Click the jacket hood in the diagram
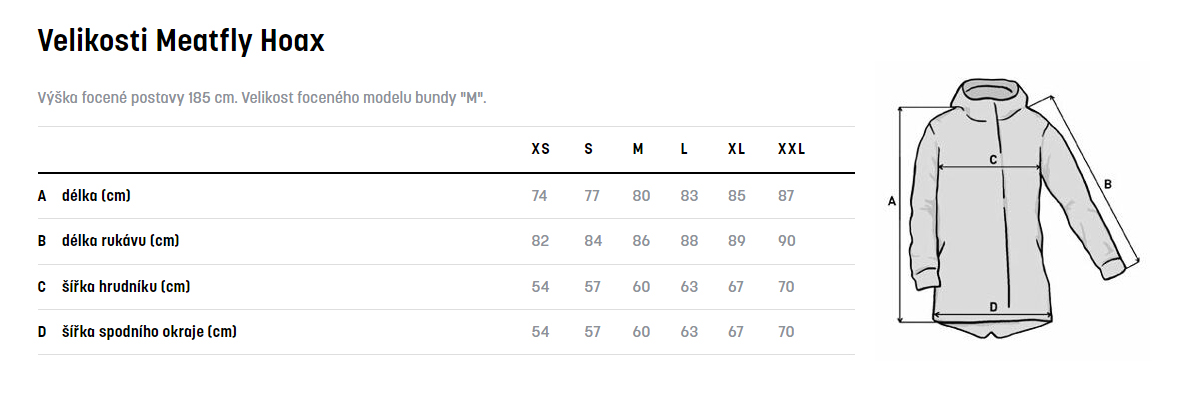Image resolution: width=1180 pixels, height=417 pixels. click(992, 95)
